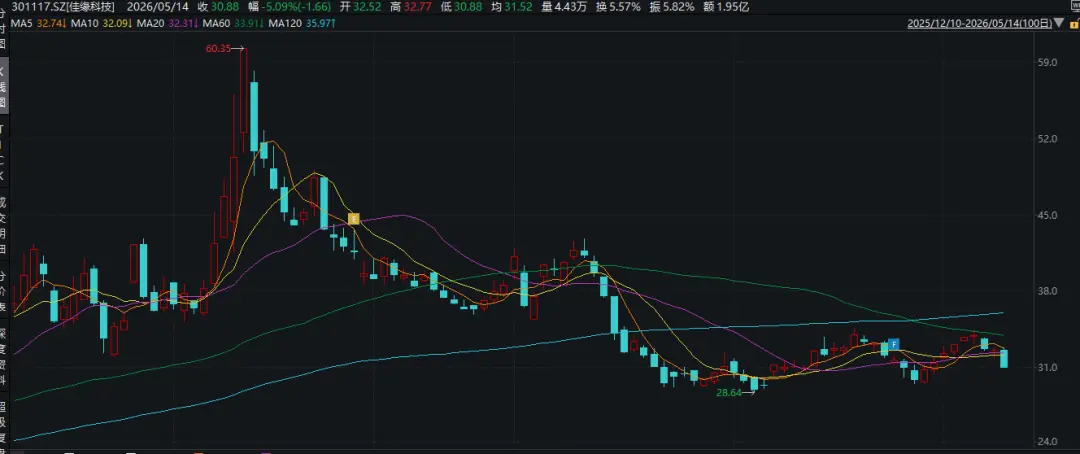Screen dimensions: 1080x454
Task: Click the 24.0 price axis label
Action: (x=1048, y=443)
